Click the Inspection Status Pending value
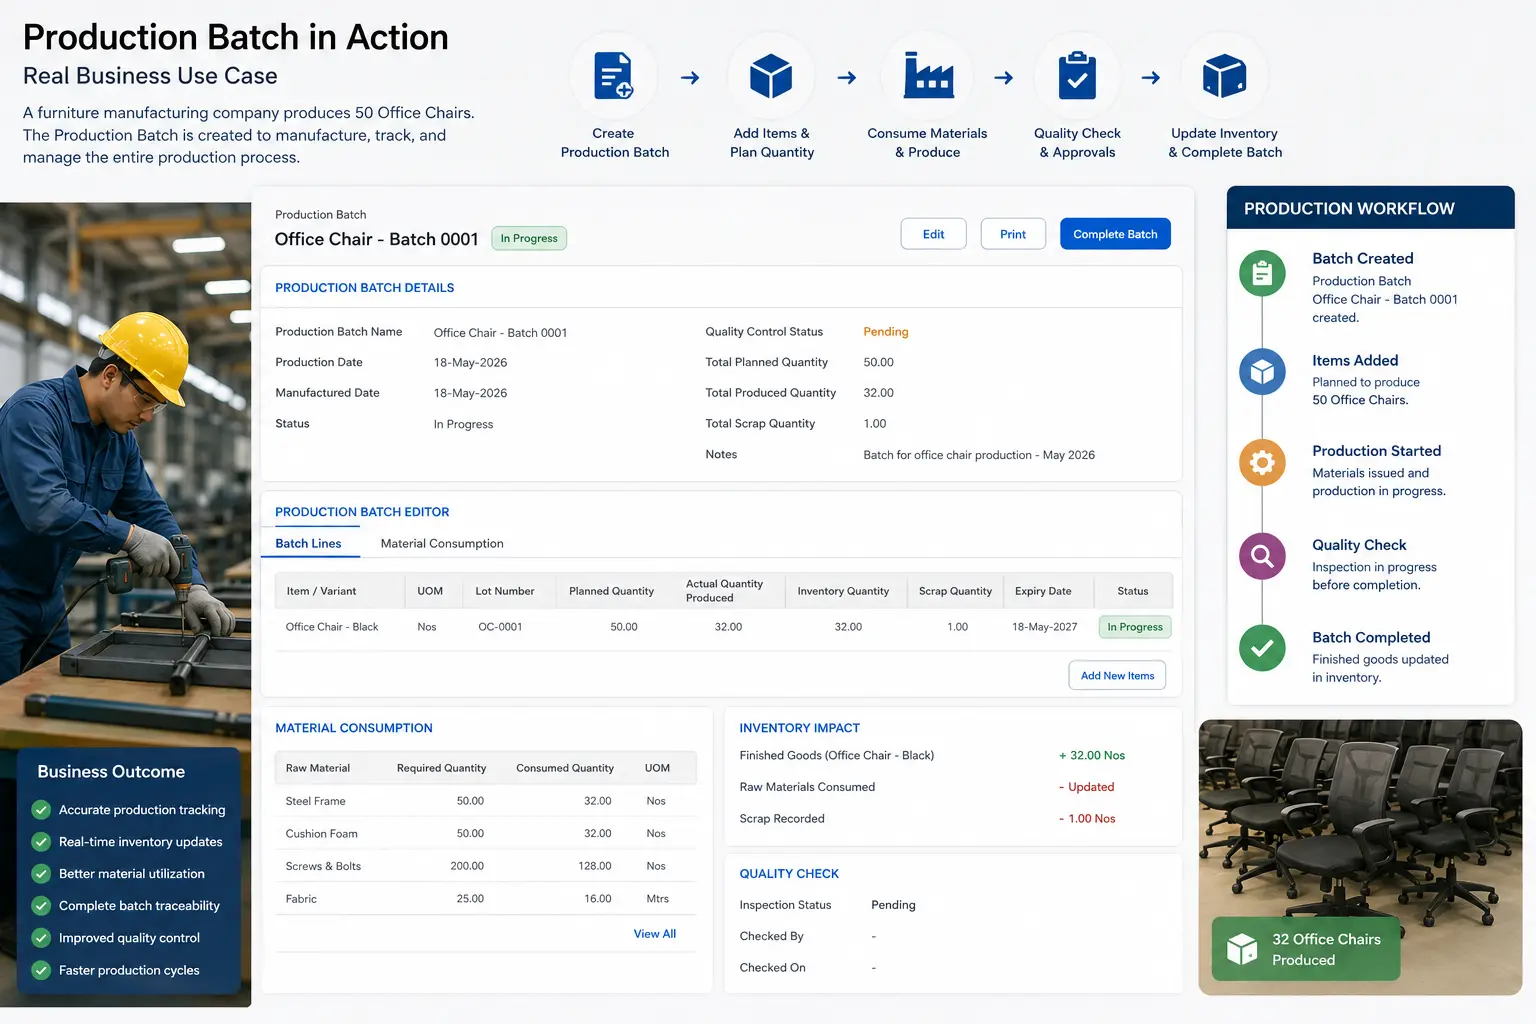 click(x=893, y=905)
